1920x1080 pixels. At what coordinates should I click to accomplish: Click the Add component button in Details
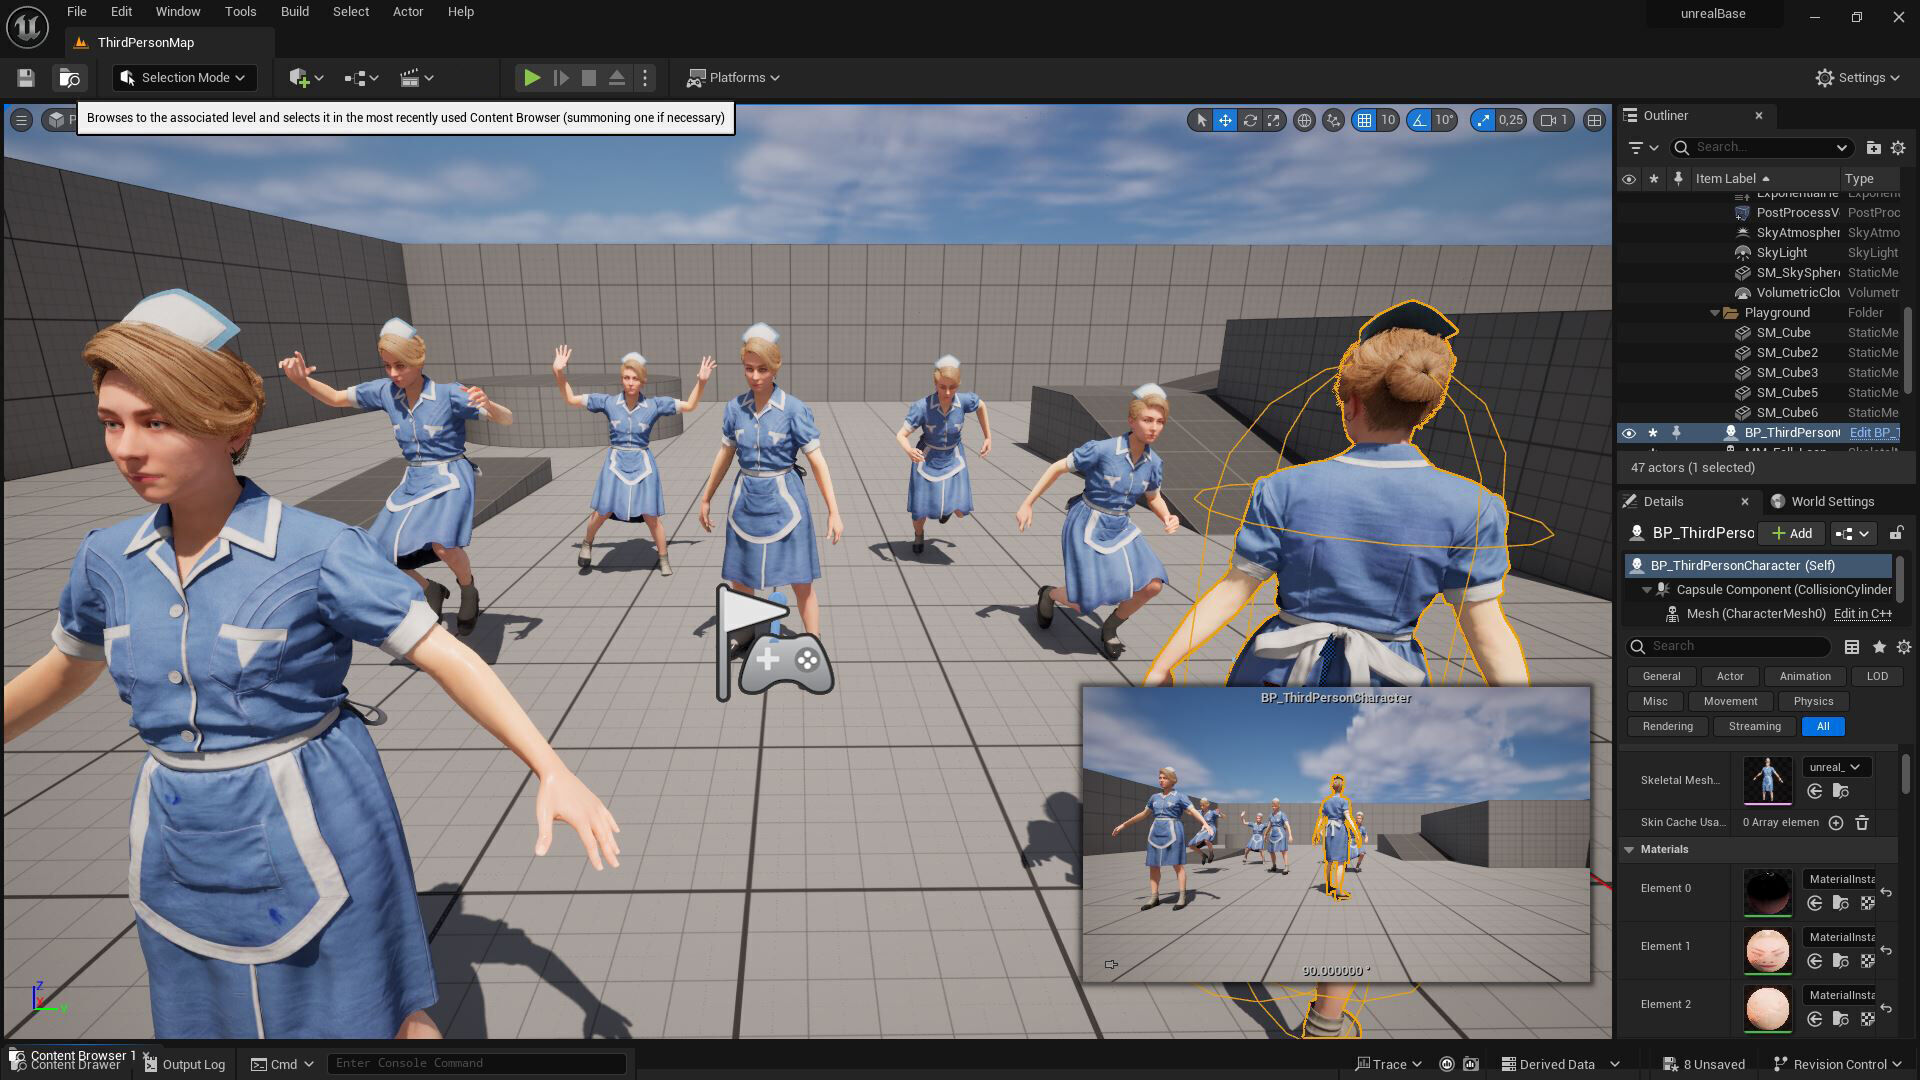[1792, 534]
